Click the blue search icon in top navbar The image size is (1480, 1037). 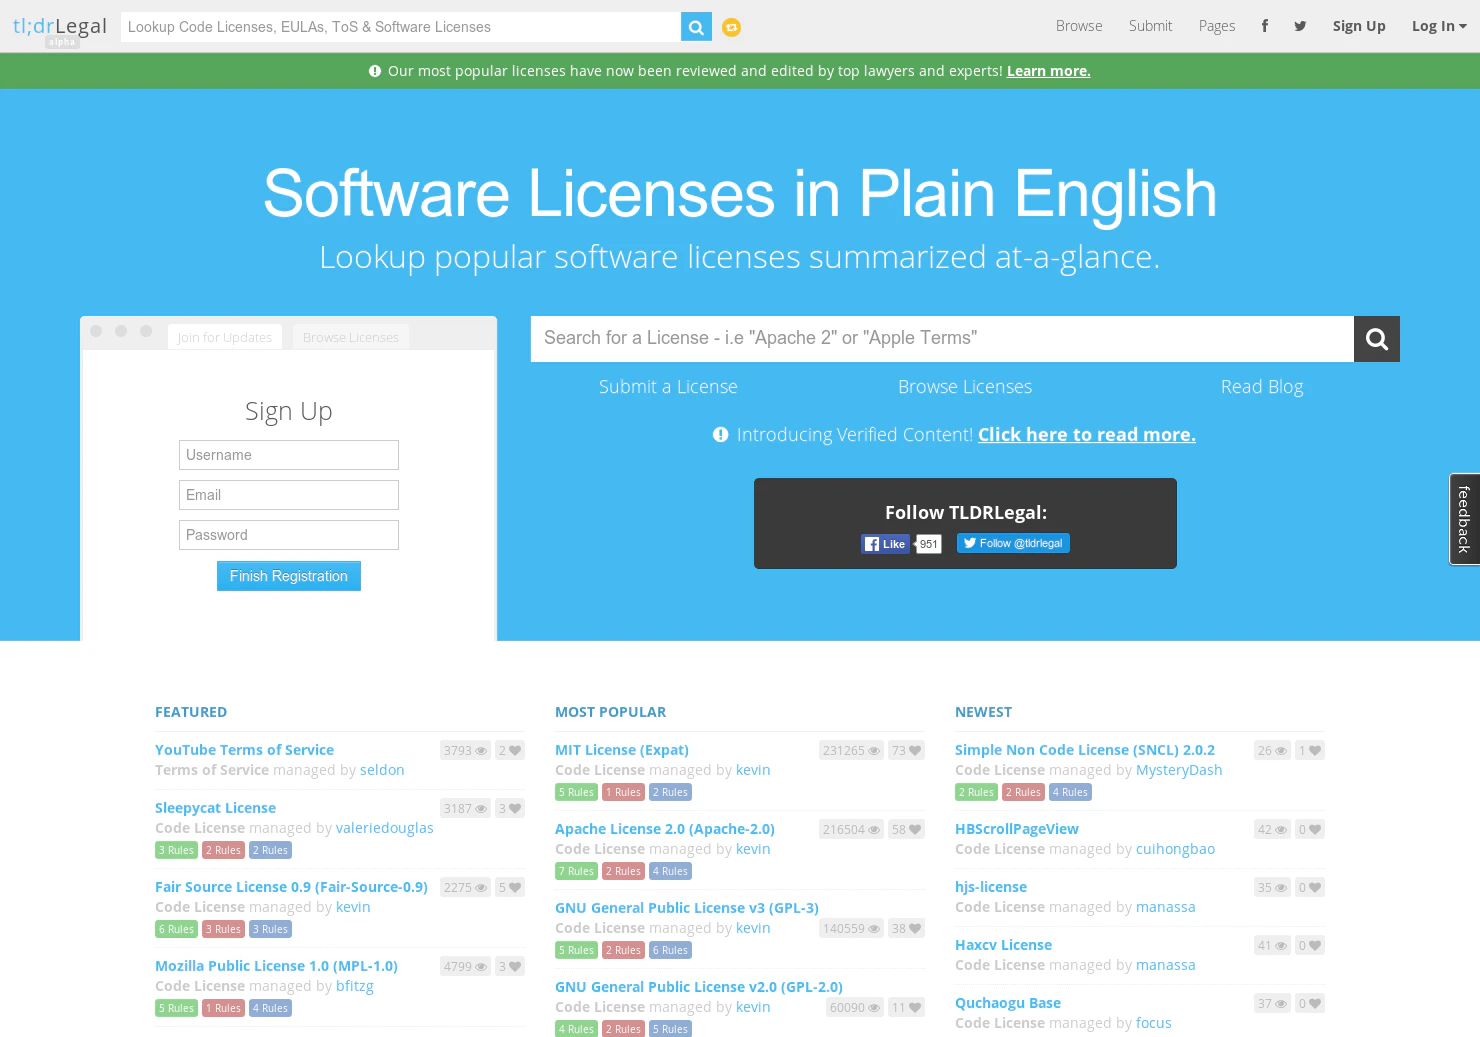[696, 27]
